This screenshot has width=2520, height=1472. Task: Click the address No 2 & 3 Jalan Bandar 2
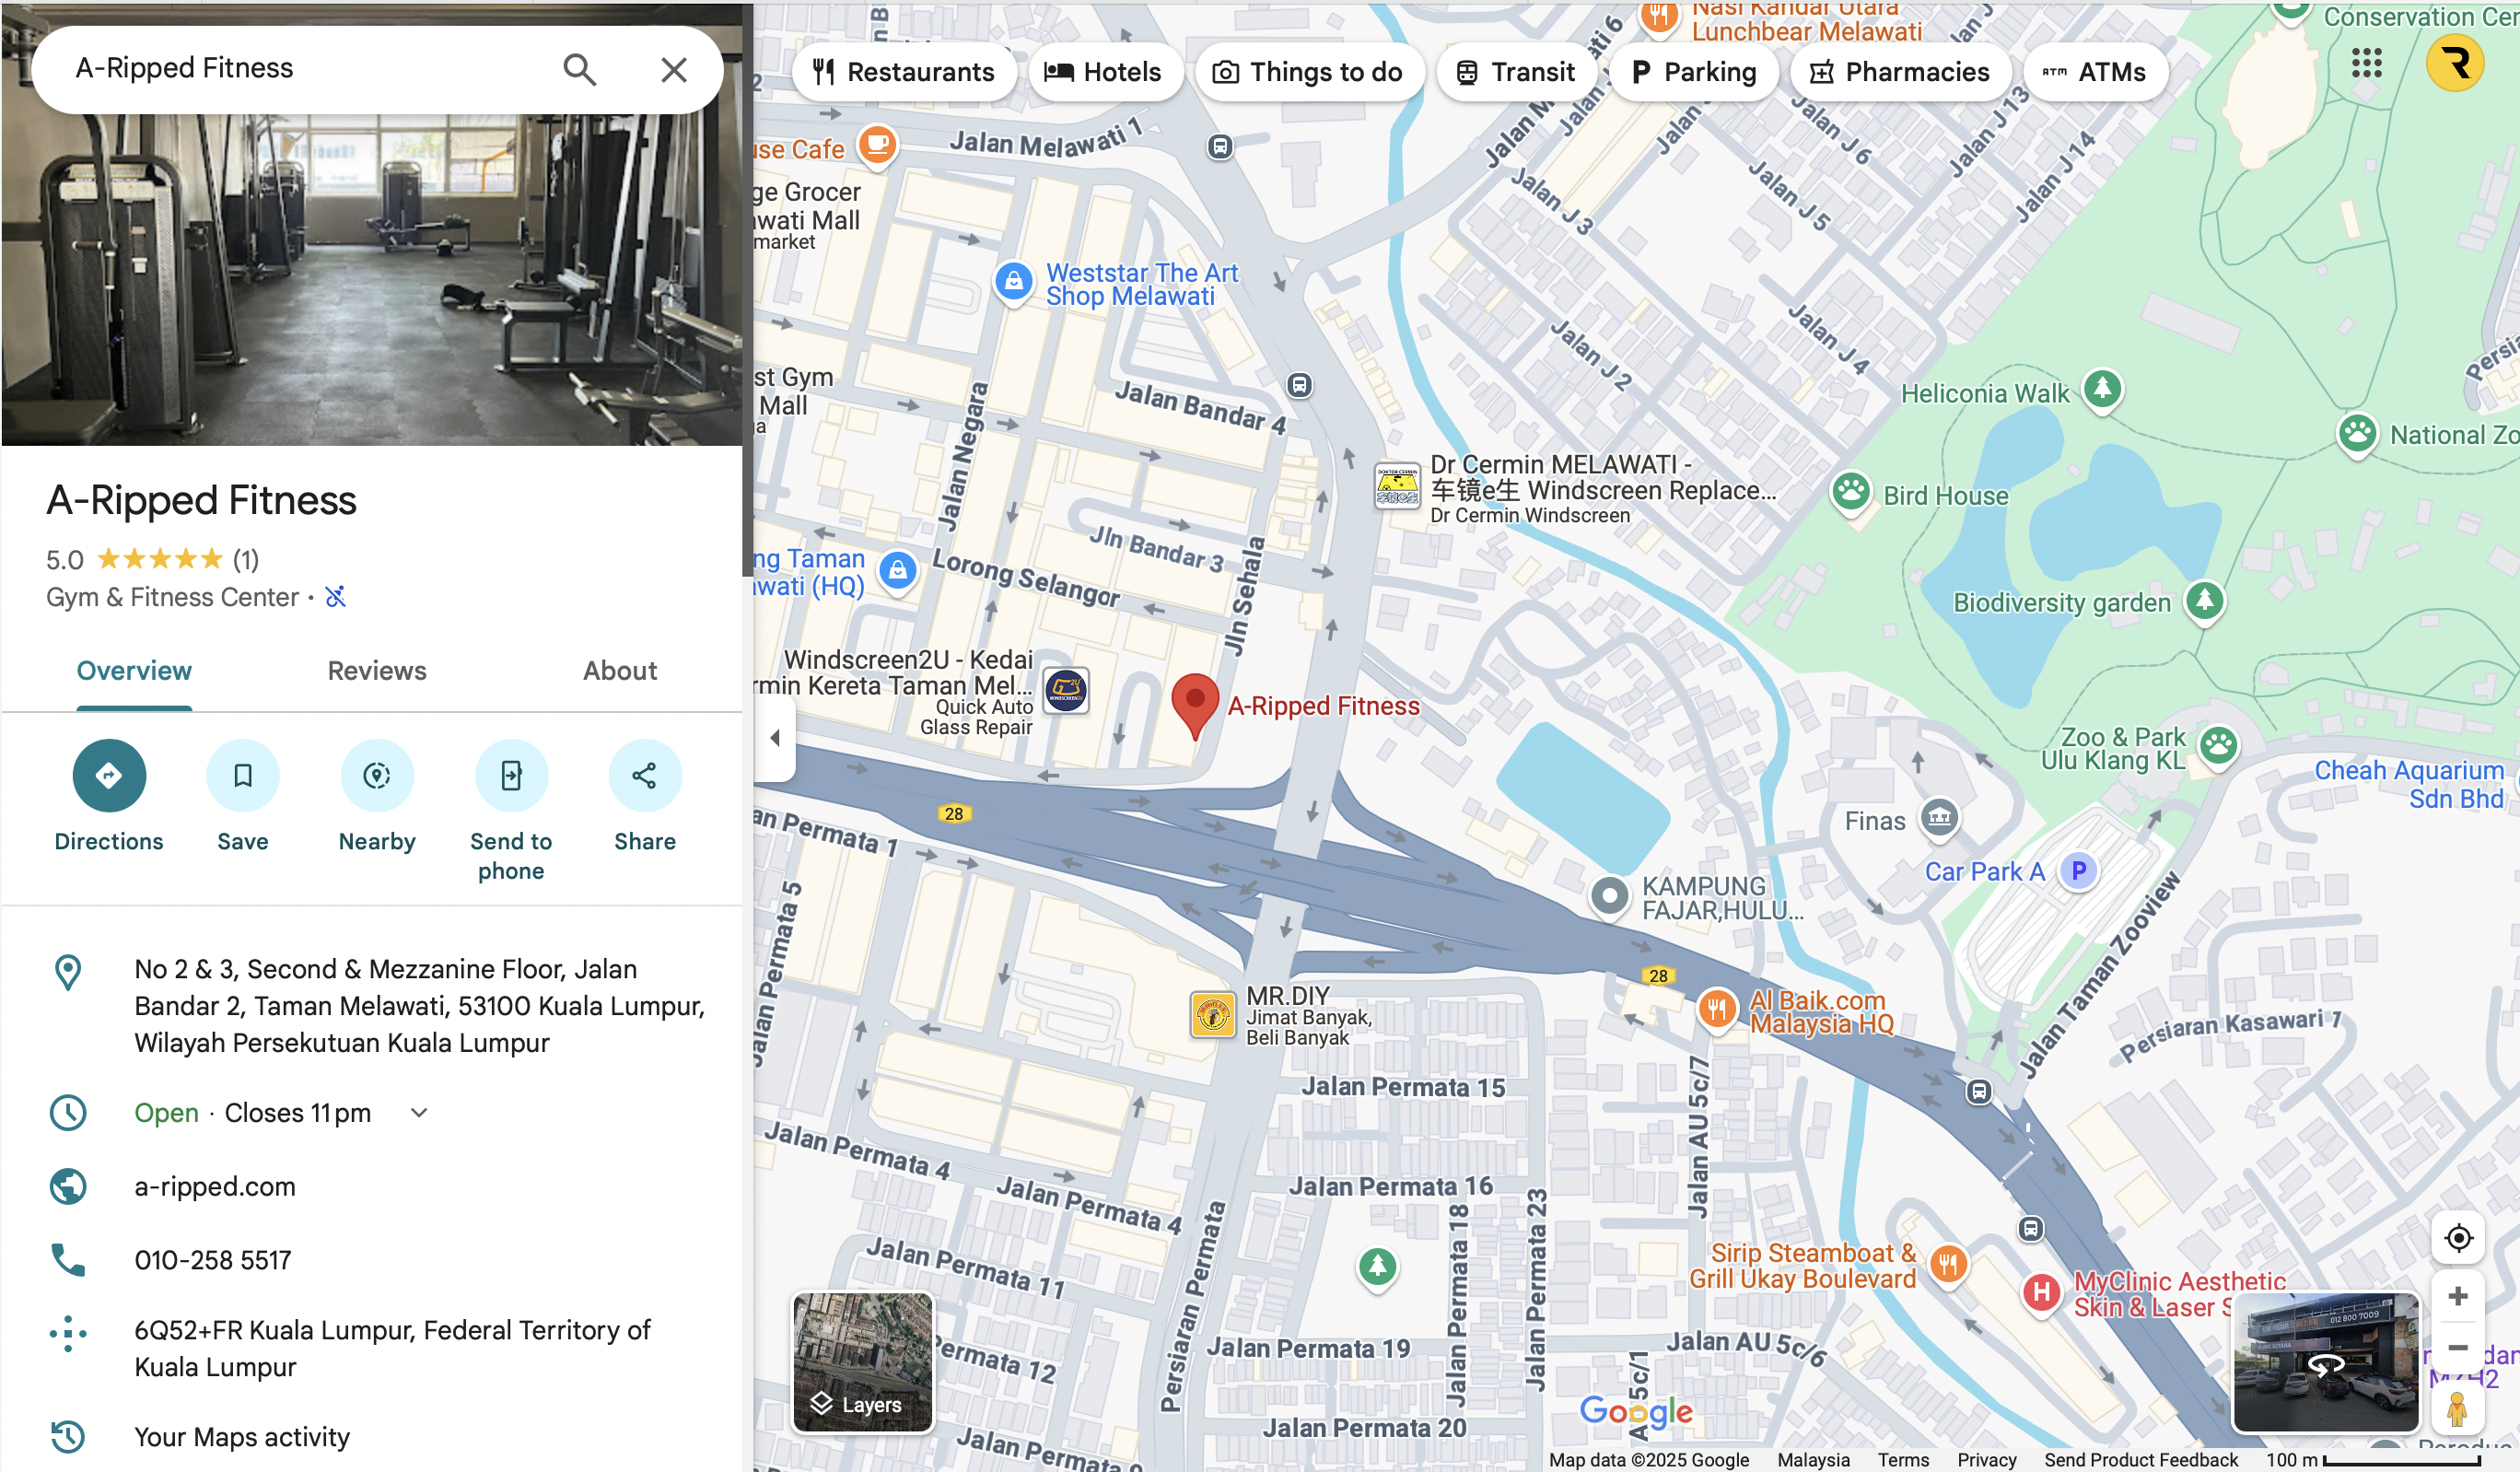[420, 1006]
